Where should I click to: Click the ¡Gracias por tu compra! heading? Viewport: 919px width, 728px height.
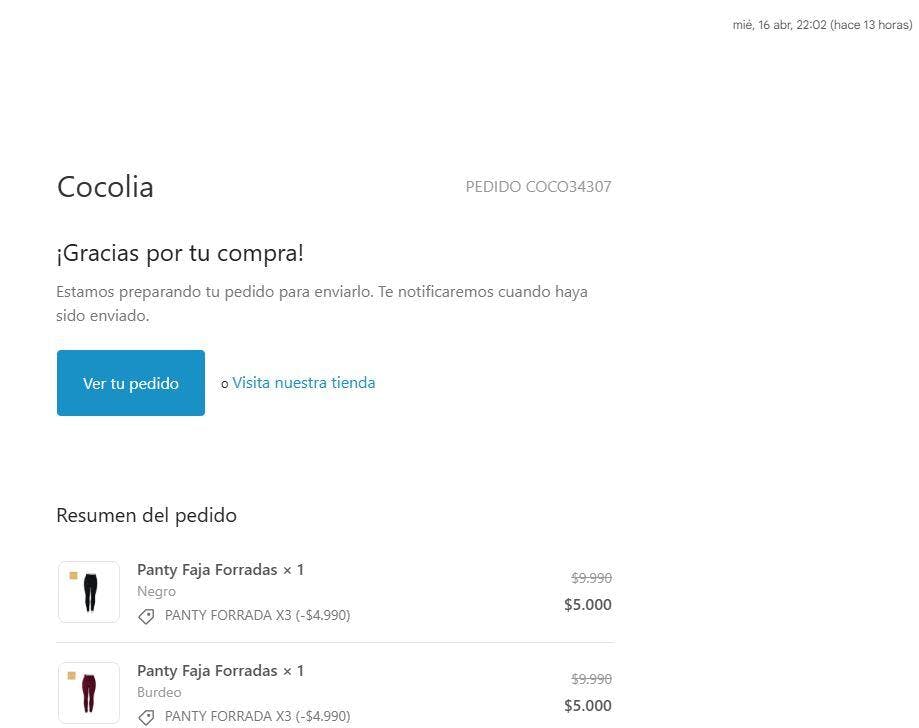pos(180,253)
